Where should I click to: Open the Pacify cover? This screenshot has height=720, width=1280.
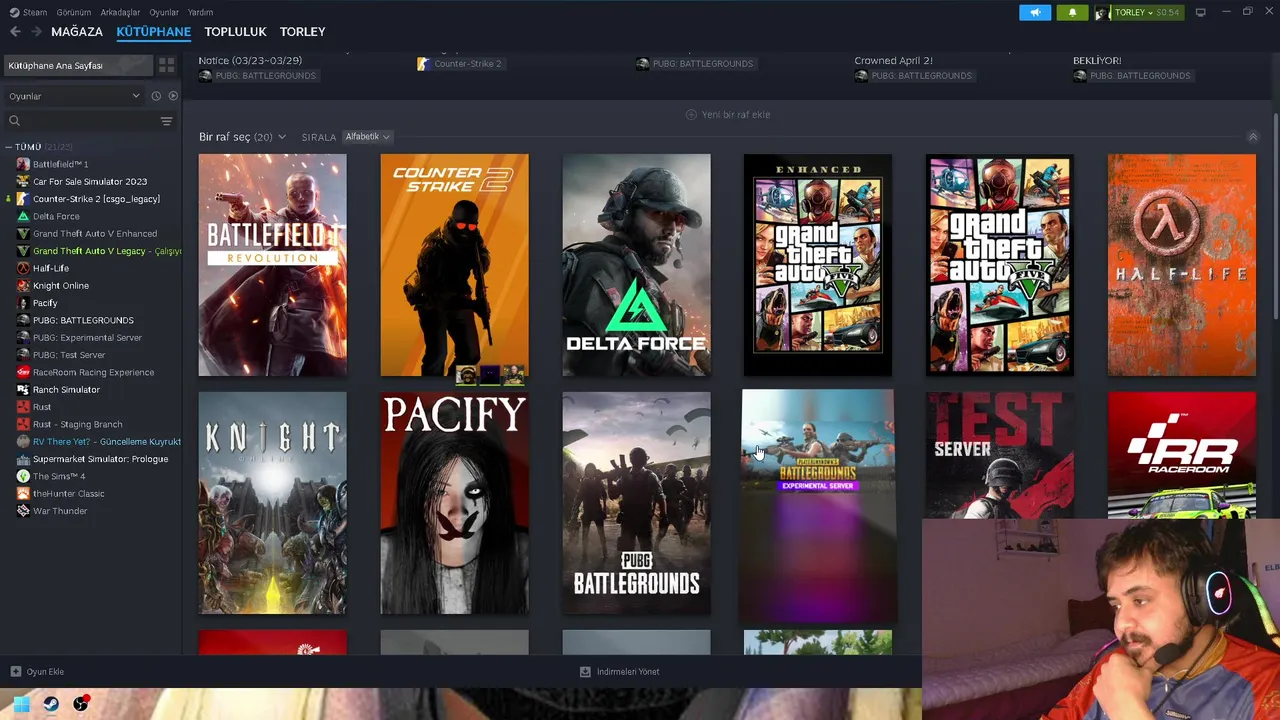tap(454, 503)
